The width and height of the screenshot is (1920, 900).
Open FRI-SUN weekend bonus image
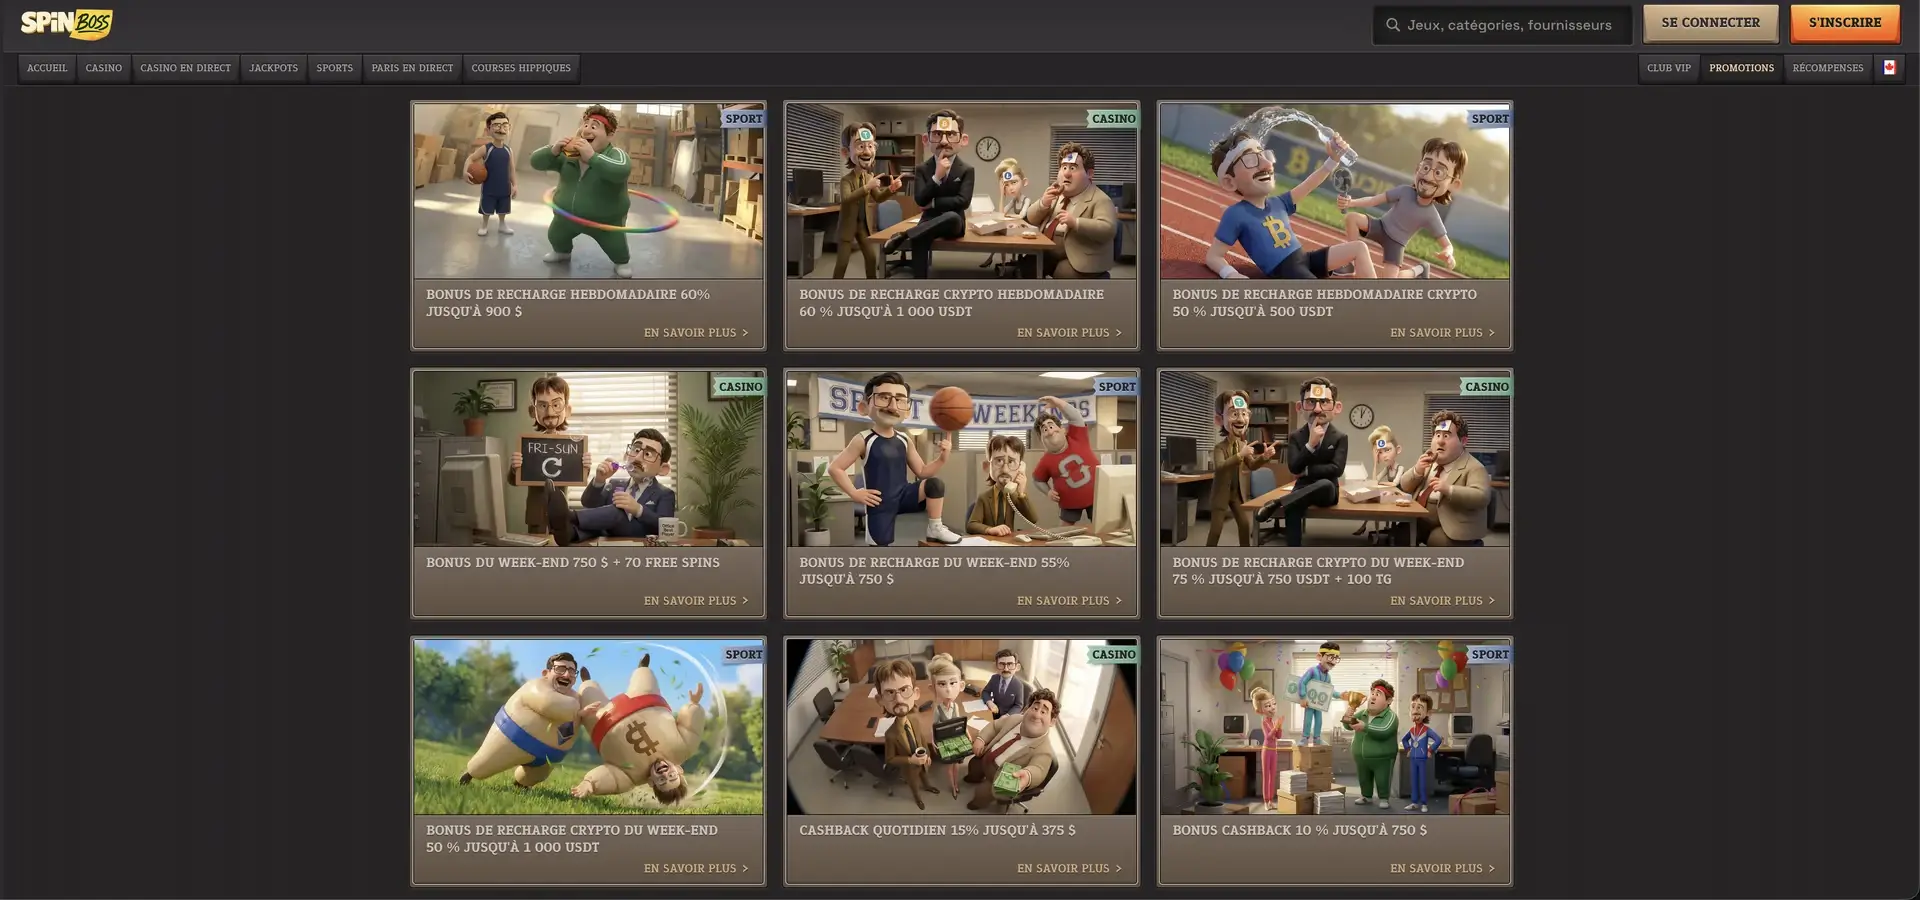(588, 459)
